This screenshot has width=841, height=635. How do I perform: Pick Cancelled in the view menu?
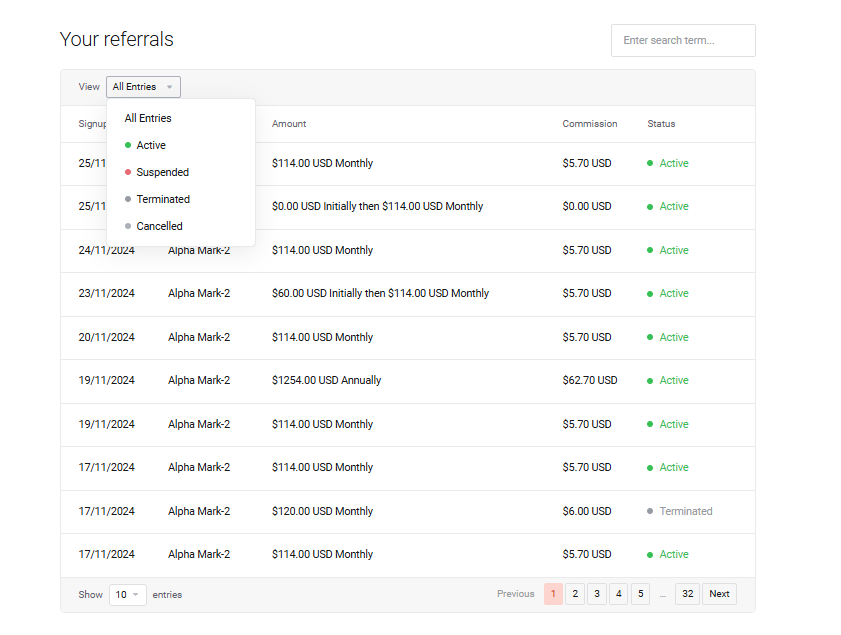[159, 226]
